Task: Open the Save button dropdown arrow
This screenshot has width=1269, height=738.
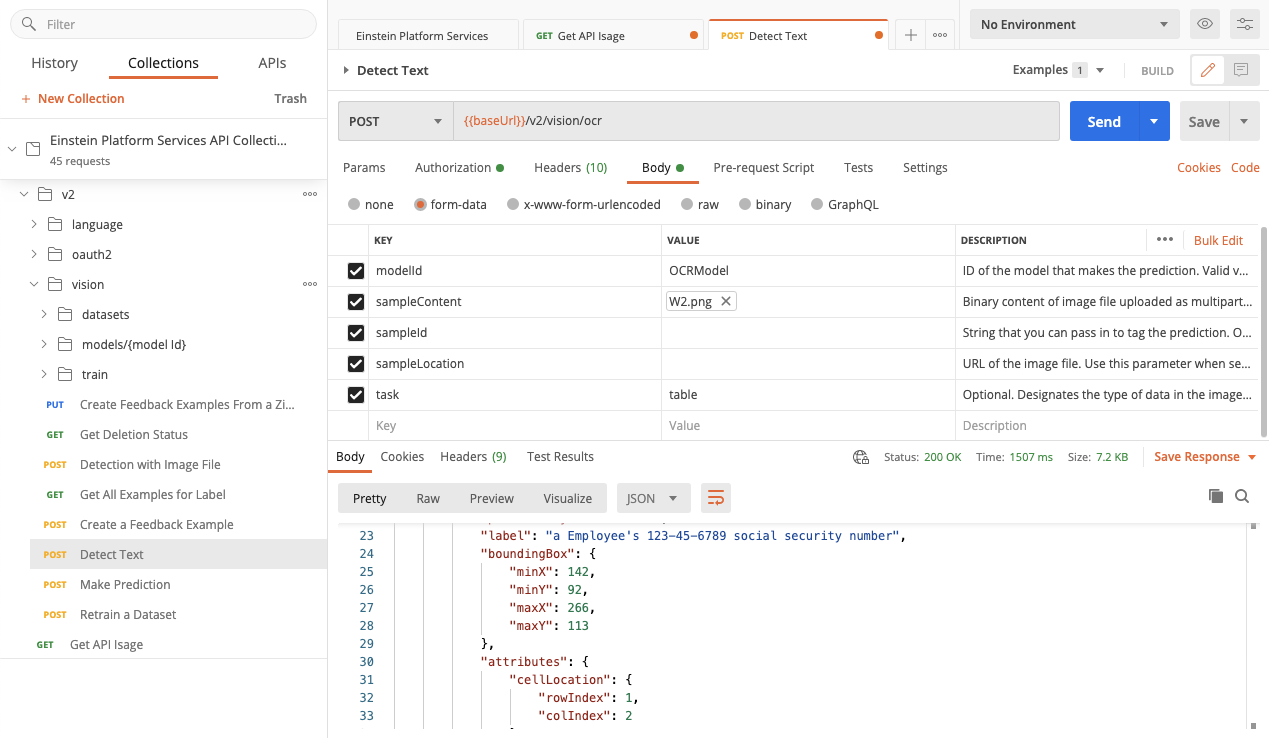Action: tap(1244, 121)
